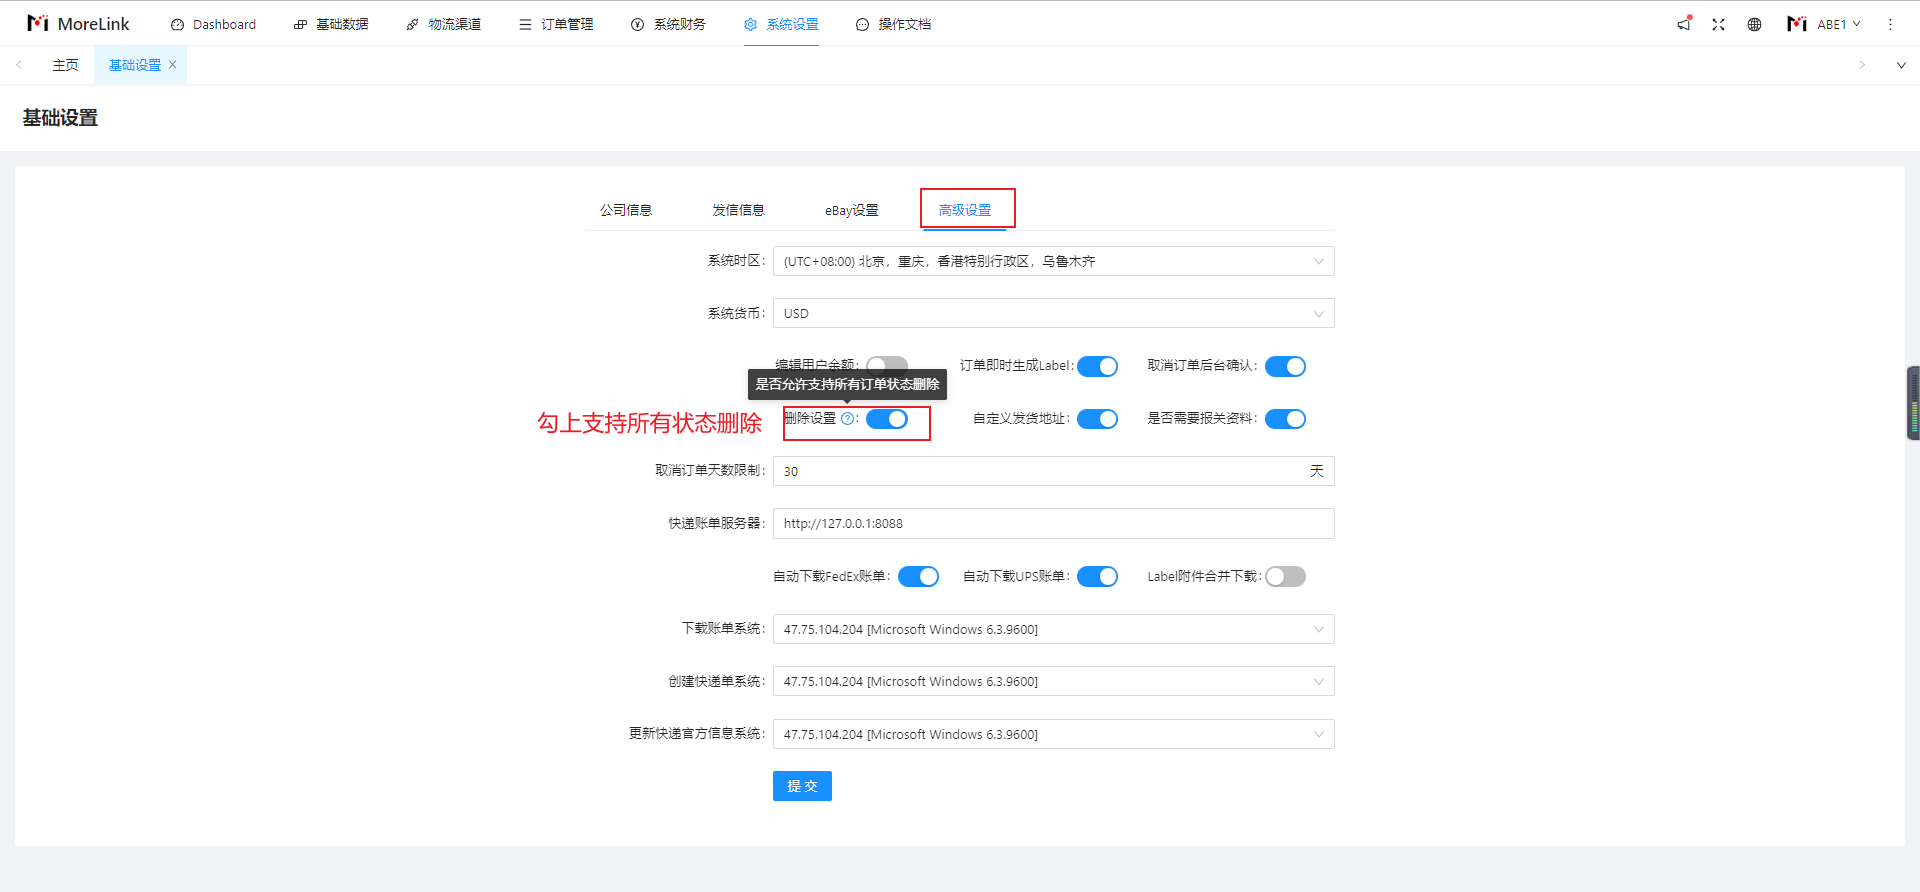Switch to the eBay设置 tab
Screen dimensions: 1920x892
click(851, 210)
